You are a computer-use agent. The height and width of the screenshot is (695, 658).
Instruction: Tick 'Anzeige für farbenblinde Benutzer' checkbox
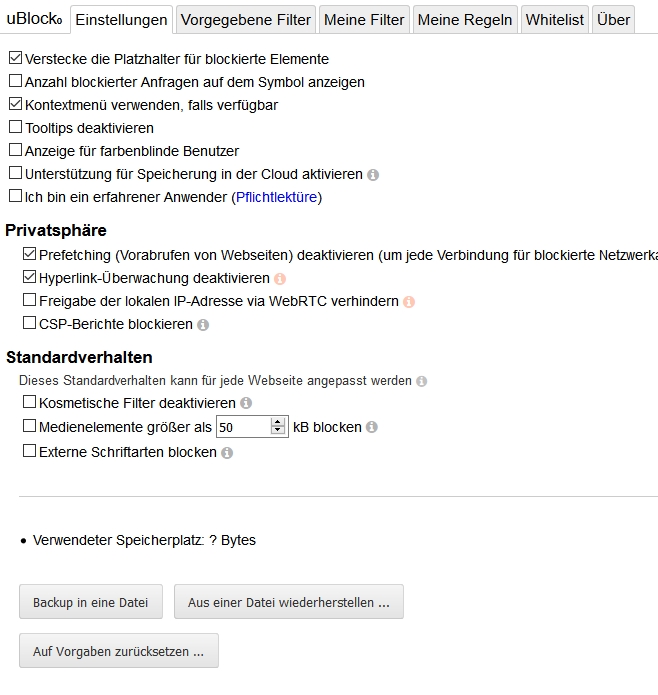(x=15, y=151)
